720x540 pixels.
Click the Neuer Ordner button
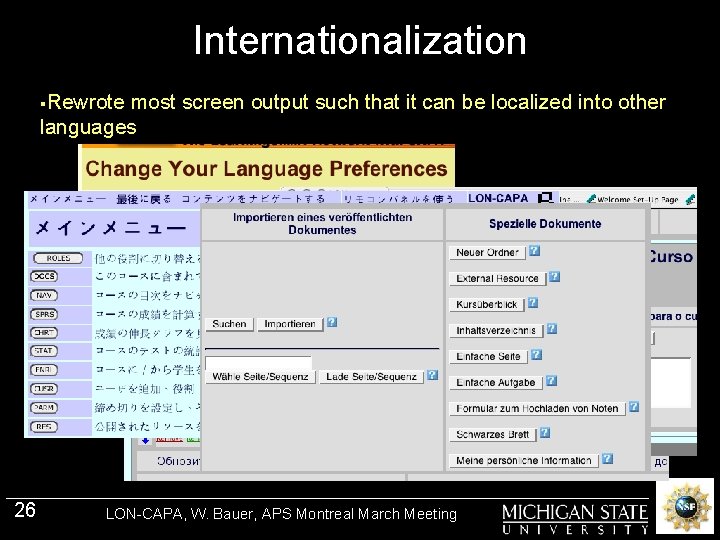coord(487,253)
